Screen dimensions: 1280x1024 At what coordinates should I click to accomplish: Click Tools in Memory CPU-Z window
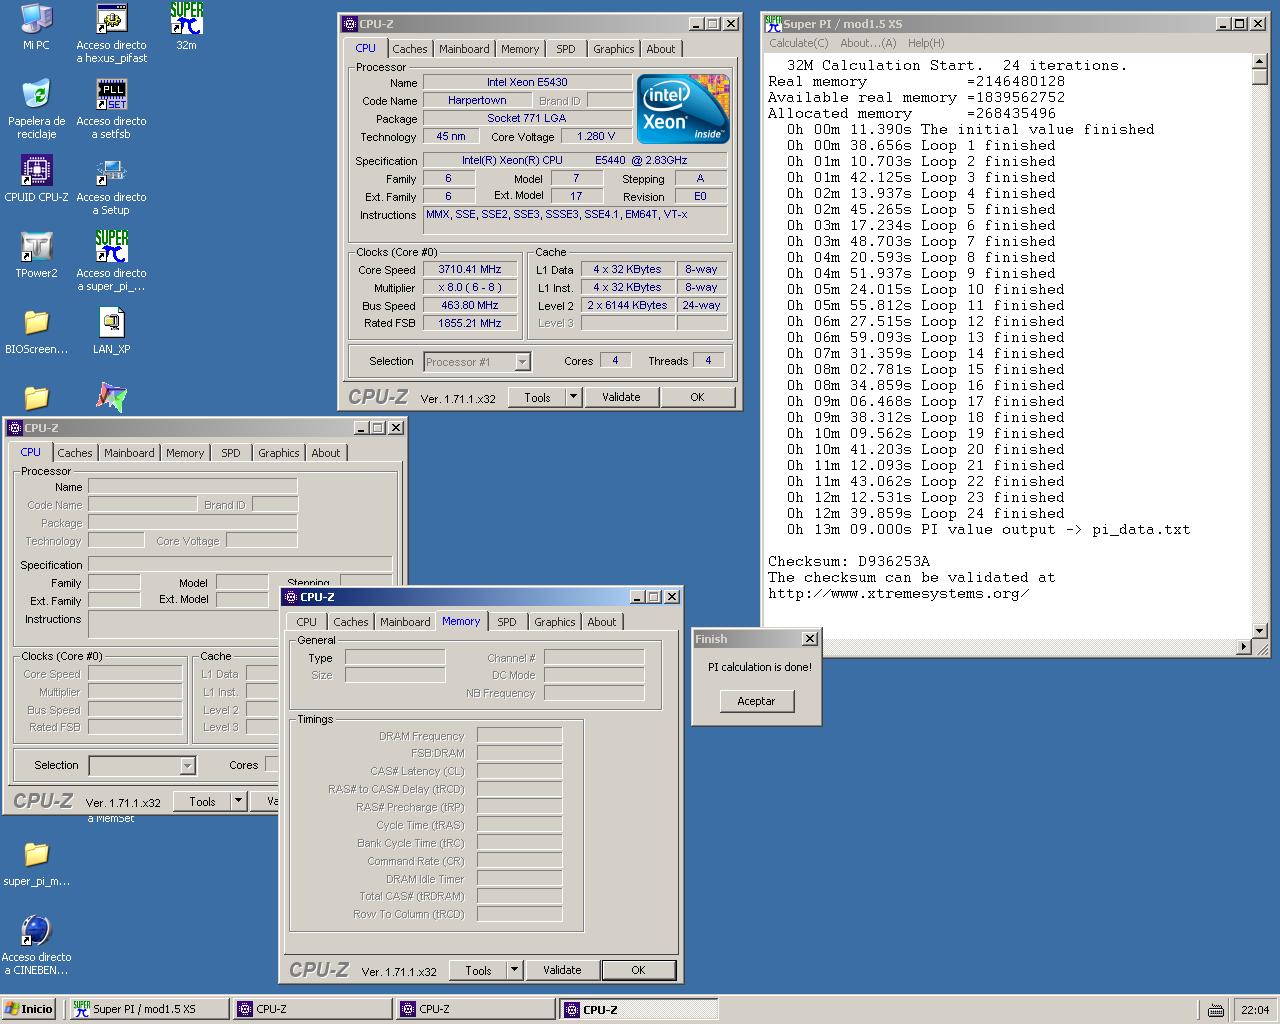478,970
